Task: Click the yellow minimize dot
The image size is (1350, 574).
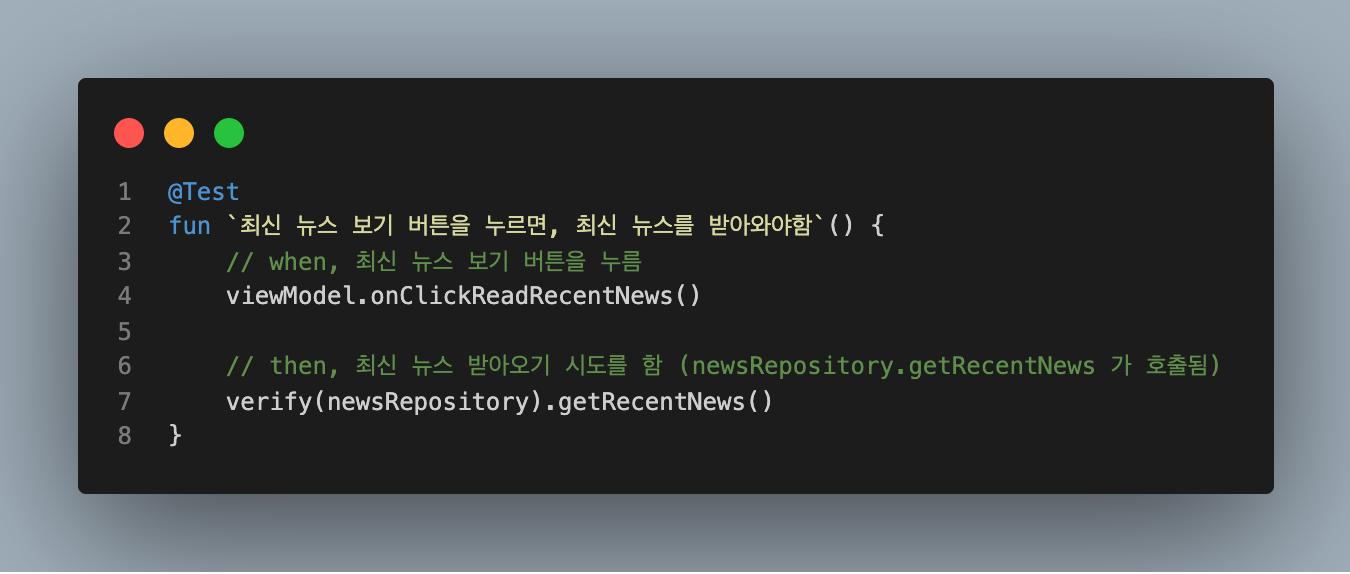Action: click(x=179, y=133)
